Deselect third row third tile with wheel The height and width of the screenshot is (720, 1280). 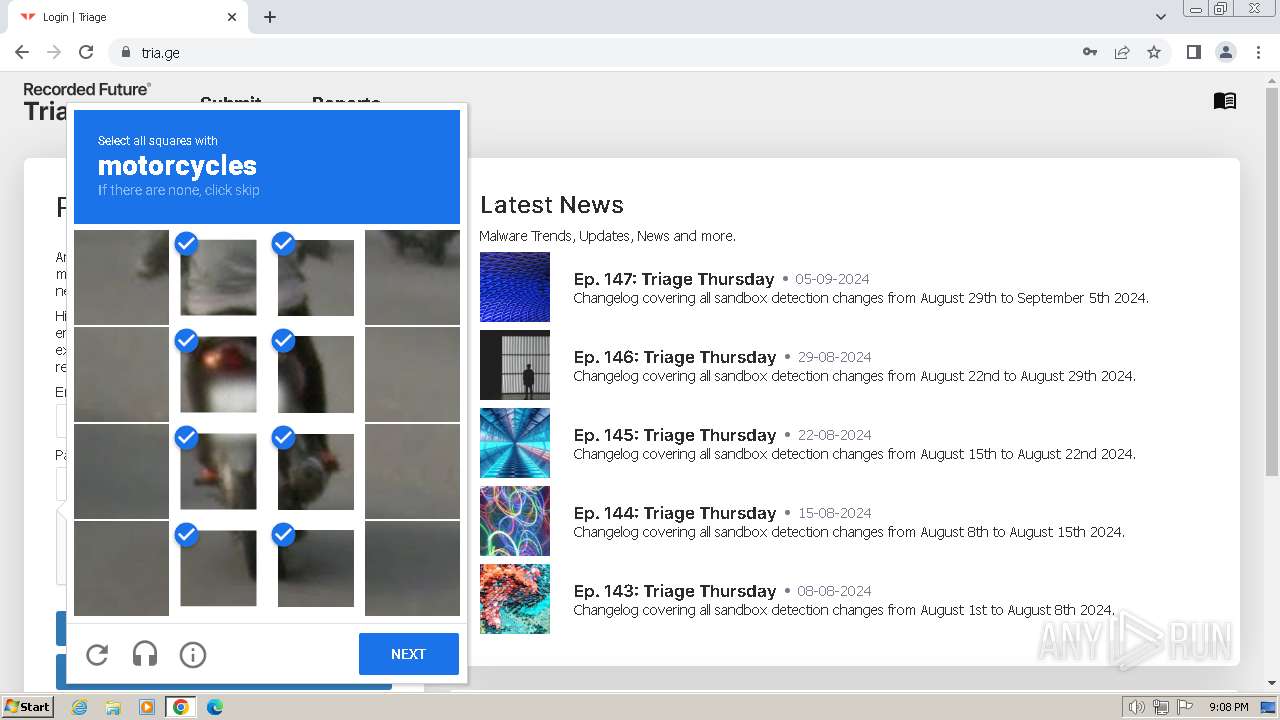tap(315, 471)
